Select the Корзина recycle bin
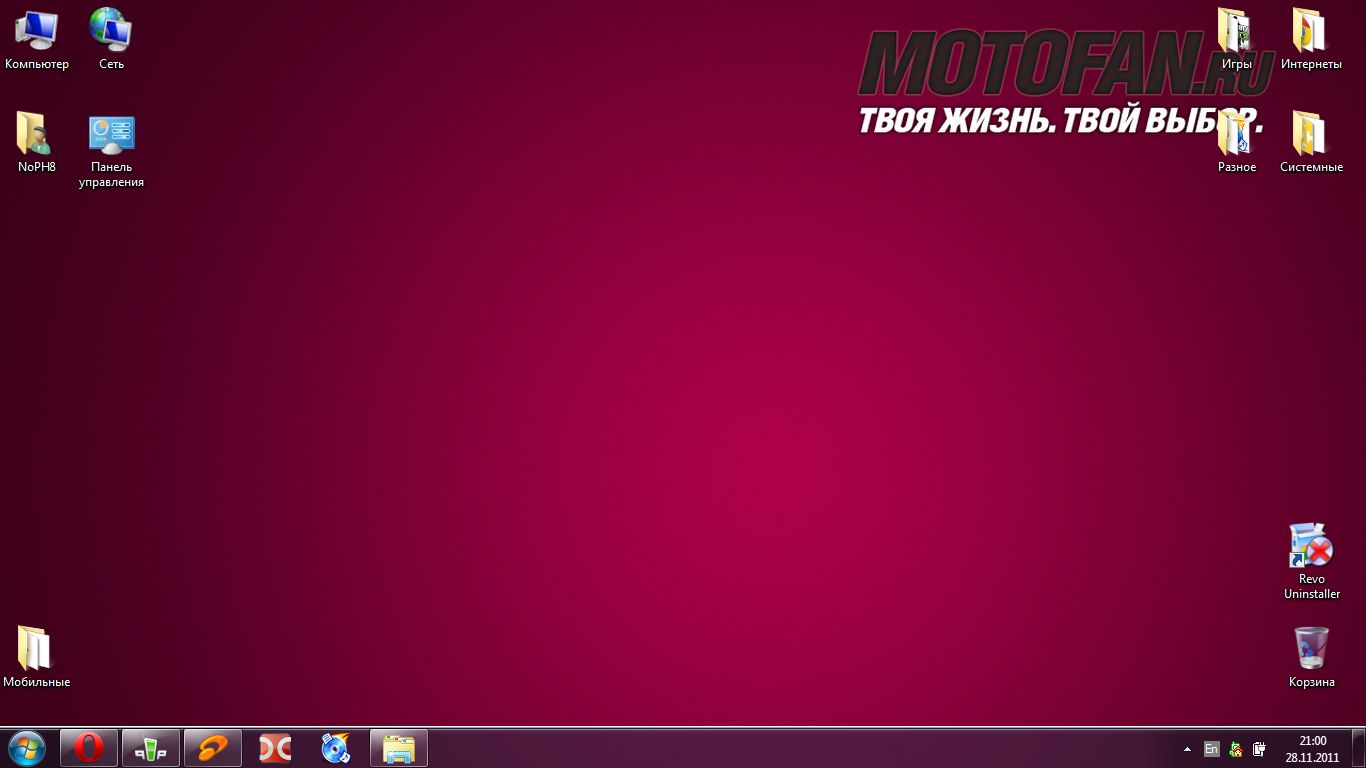Image resolution: width=1366 pixels, height=768 pixels. (x=1311, y=657)
